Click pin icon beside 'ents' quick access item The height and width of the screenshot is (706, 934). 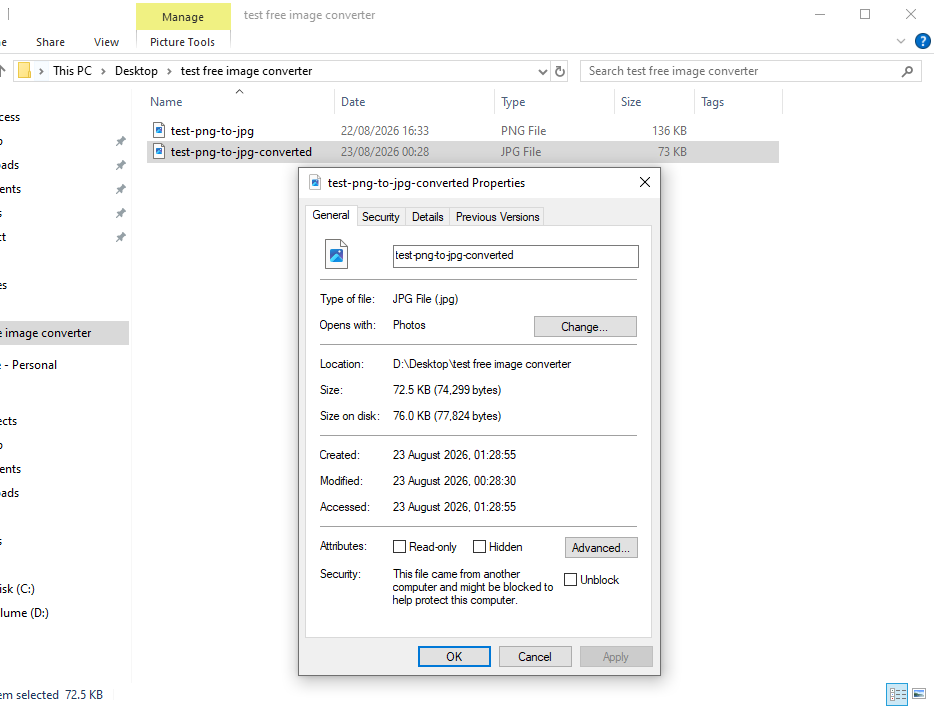[120, 189]
